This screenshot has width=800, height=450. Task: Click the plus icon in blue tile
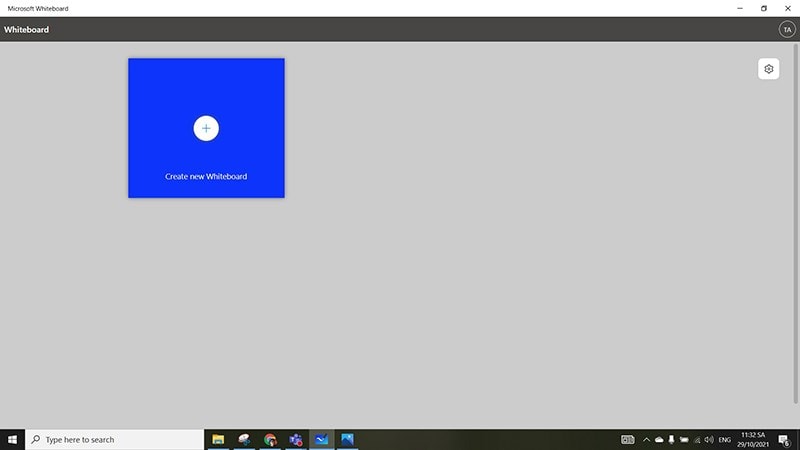206,128
